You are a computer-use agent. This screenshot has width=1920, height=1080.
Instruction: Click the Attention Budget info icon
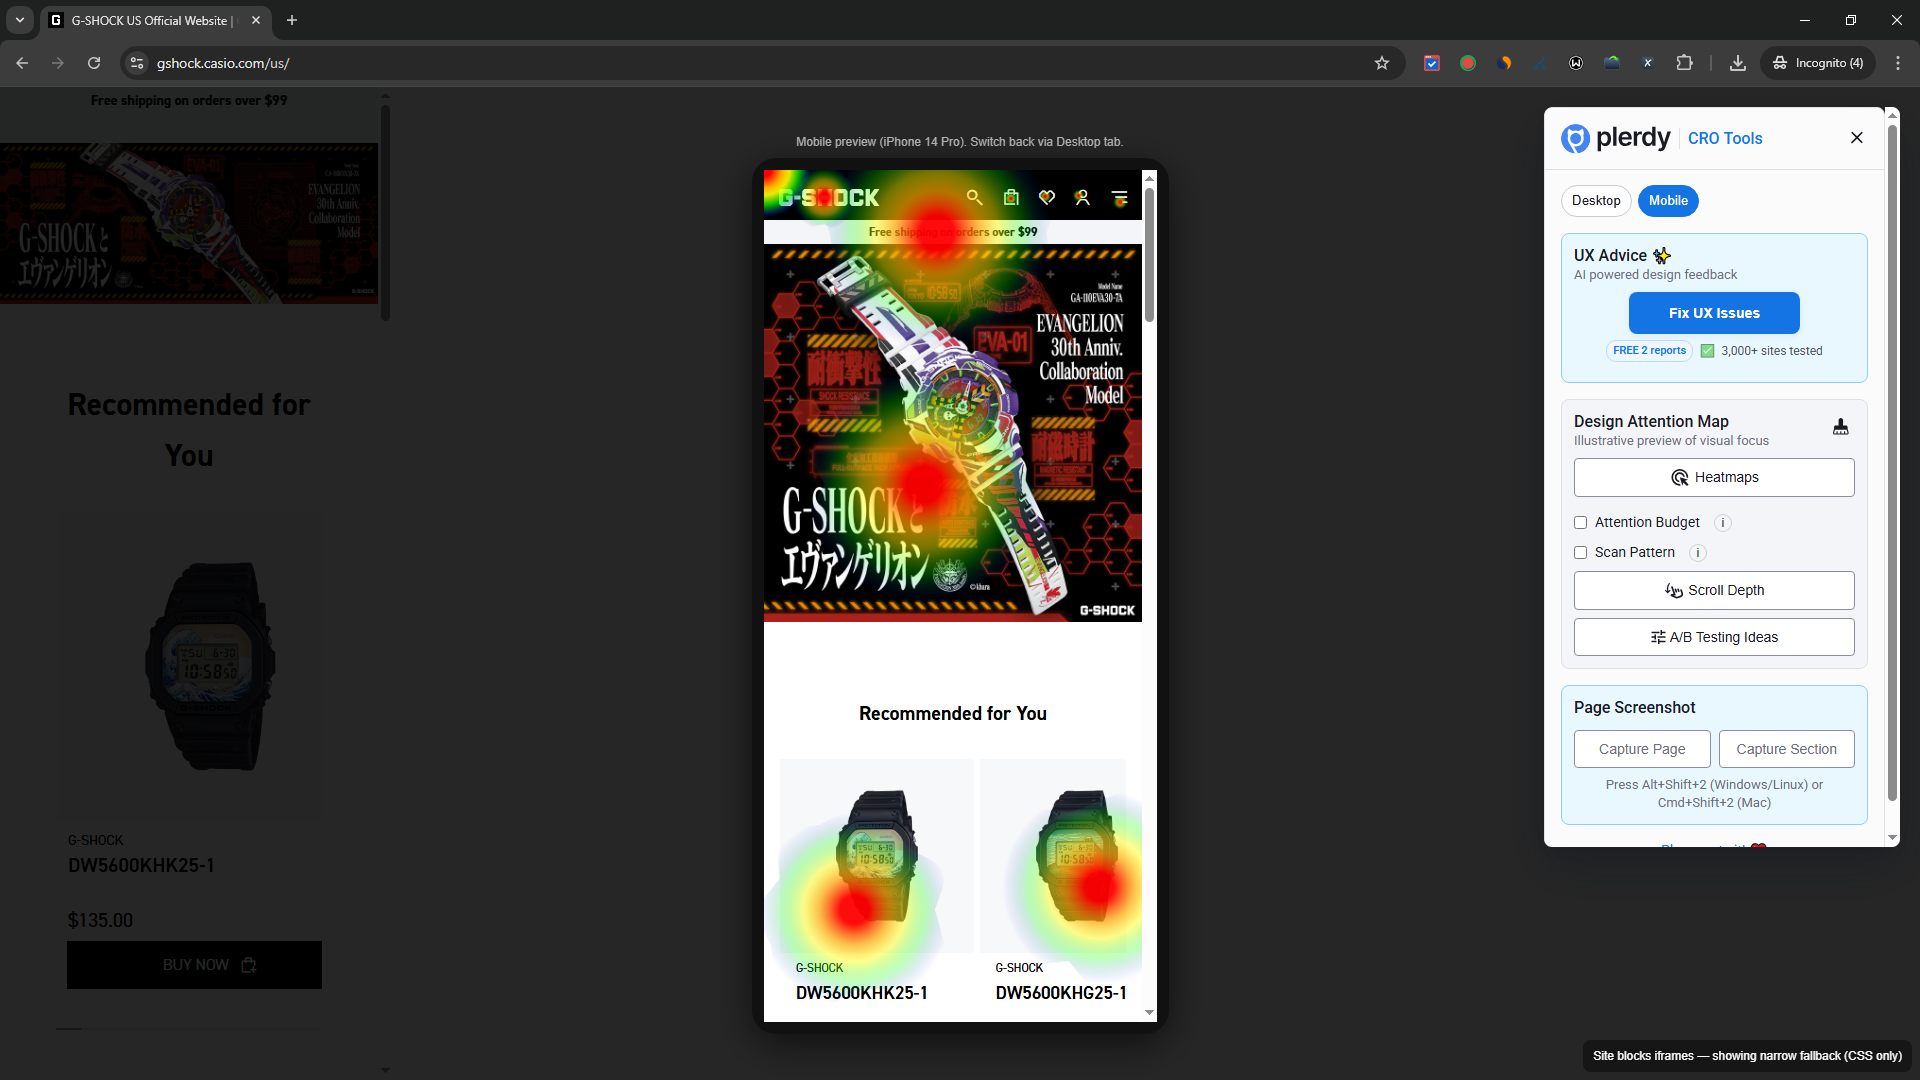coord(1723,523)
